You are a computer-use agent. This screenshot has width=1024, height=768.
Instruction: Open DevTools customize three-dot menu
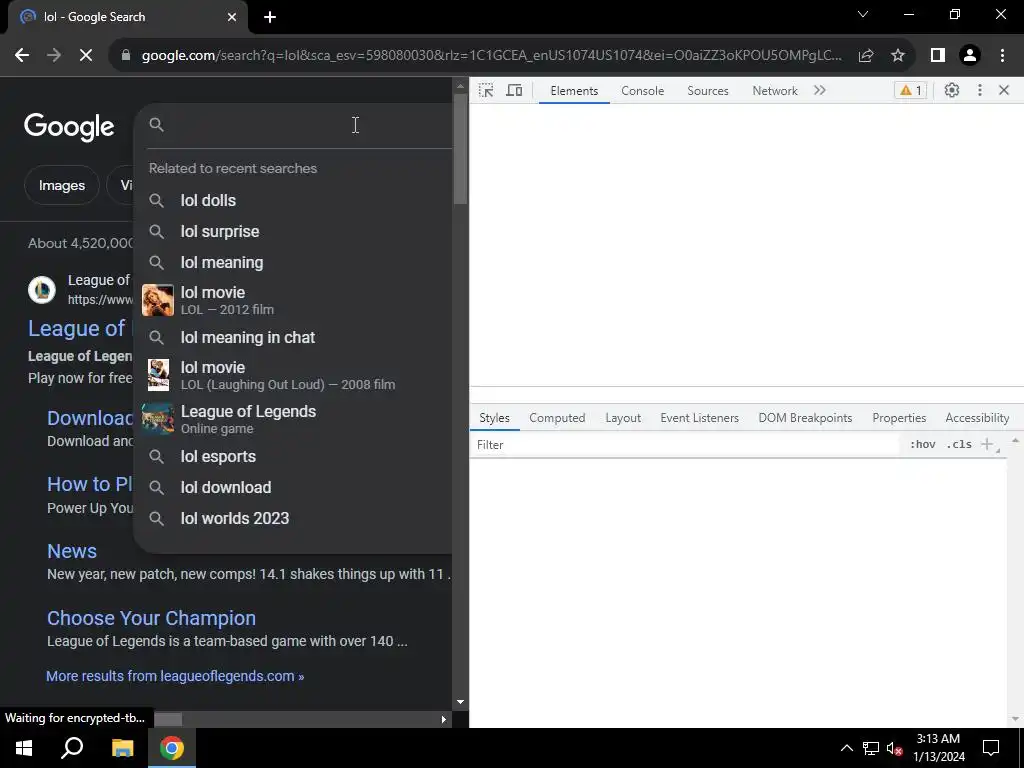[x=980, y=90]
